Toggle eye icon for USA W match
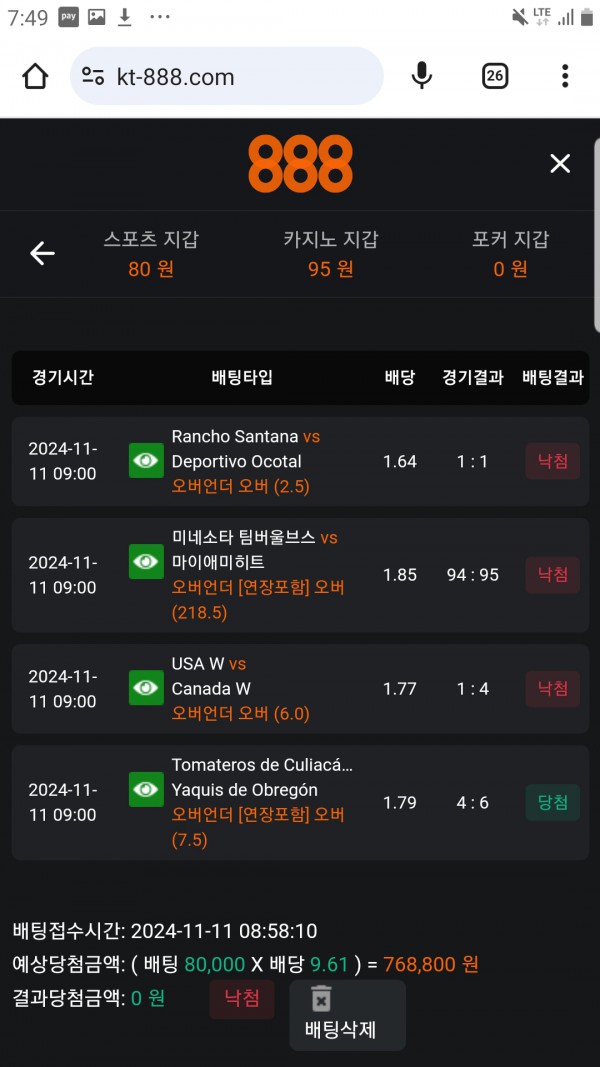Viewport: 600px width, 1067px height. tap(146, 688)
